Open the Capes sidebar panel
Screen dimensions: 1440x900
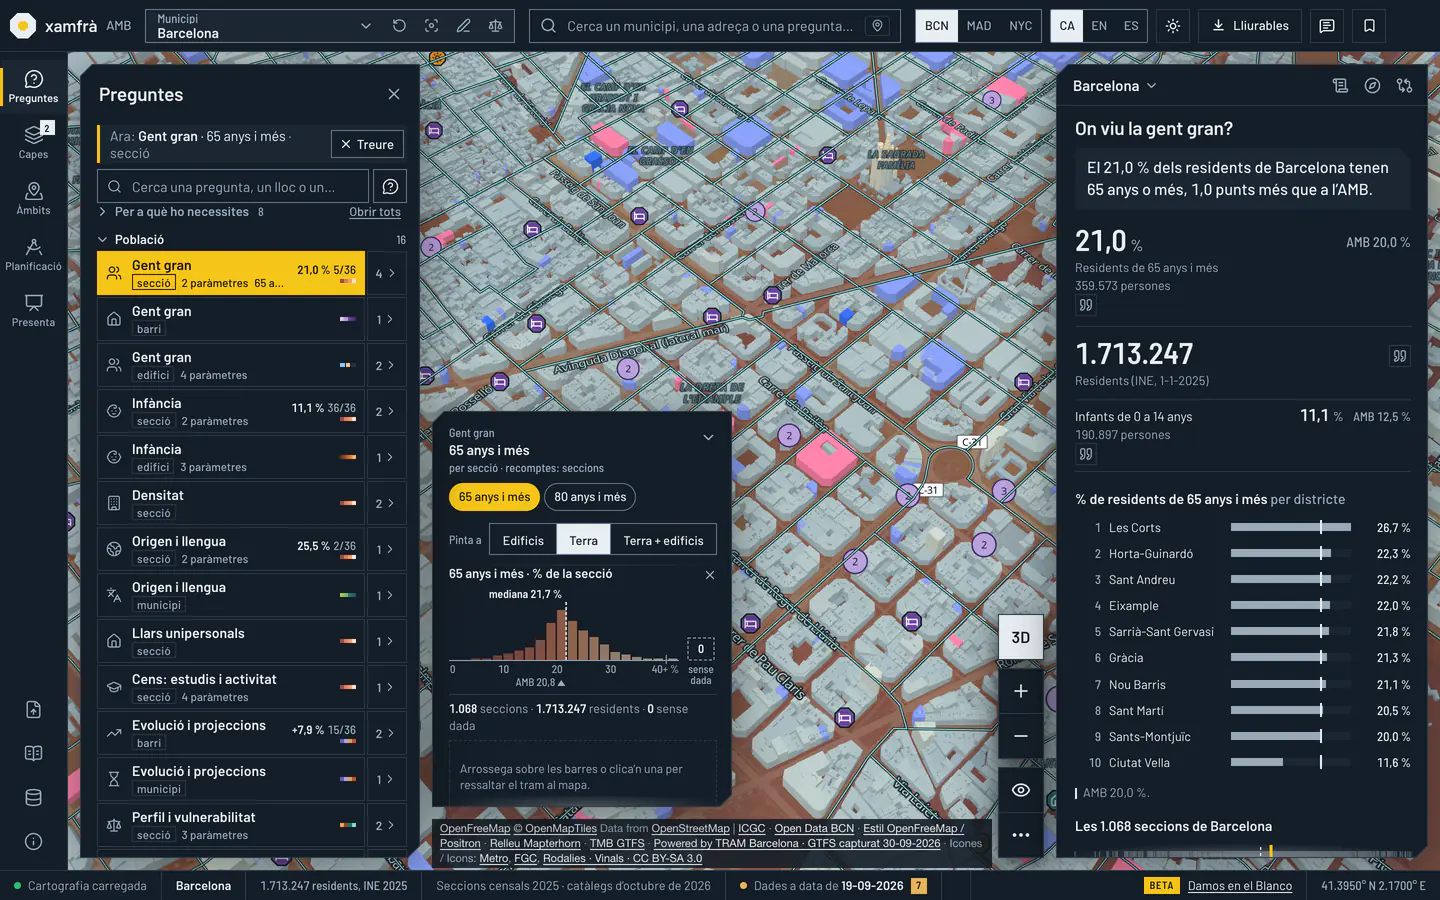[33, 141]
